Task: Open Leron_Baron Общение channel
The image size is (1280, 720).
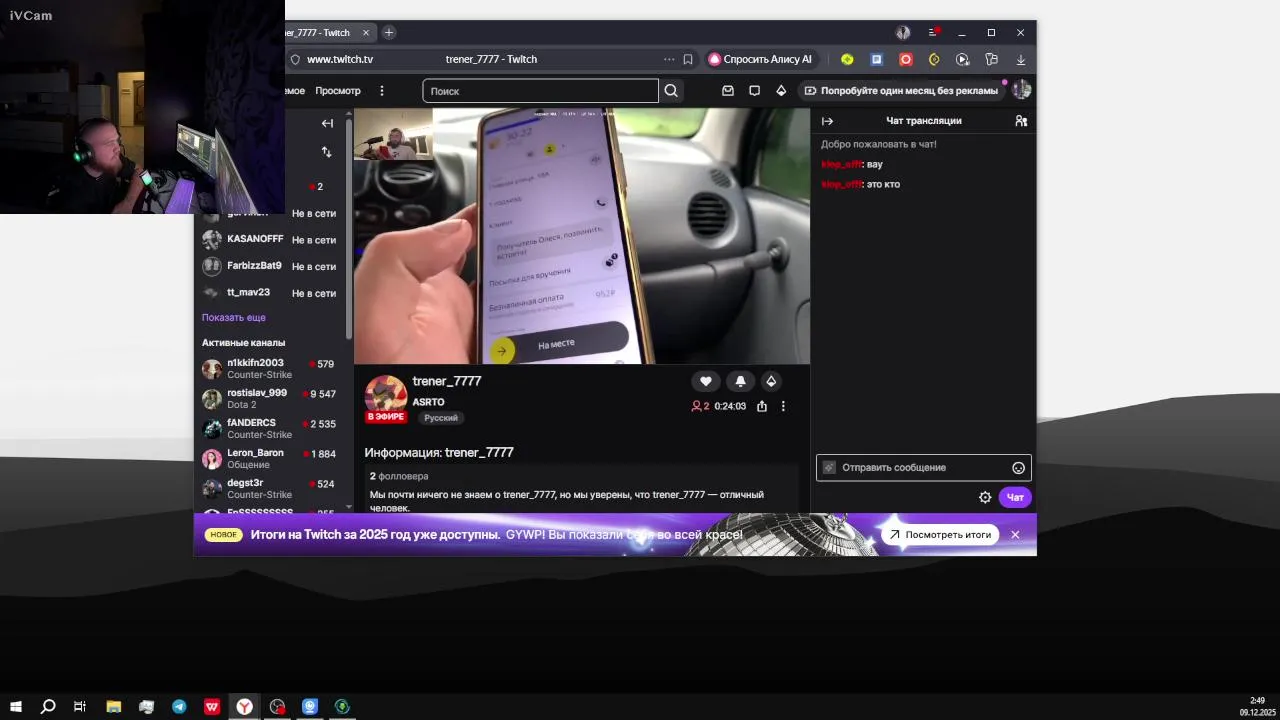Action: tap(270, 459)
